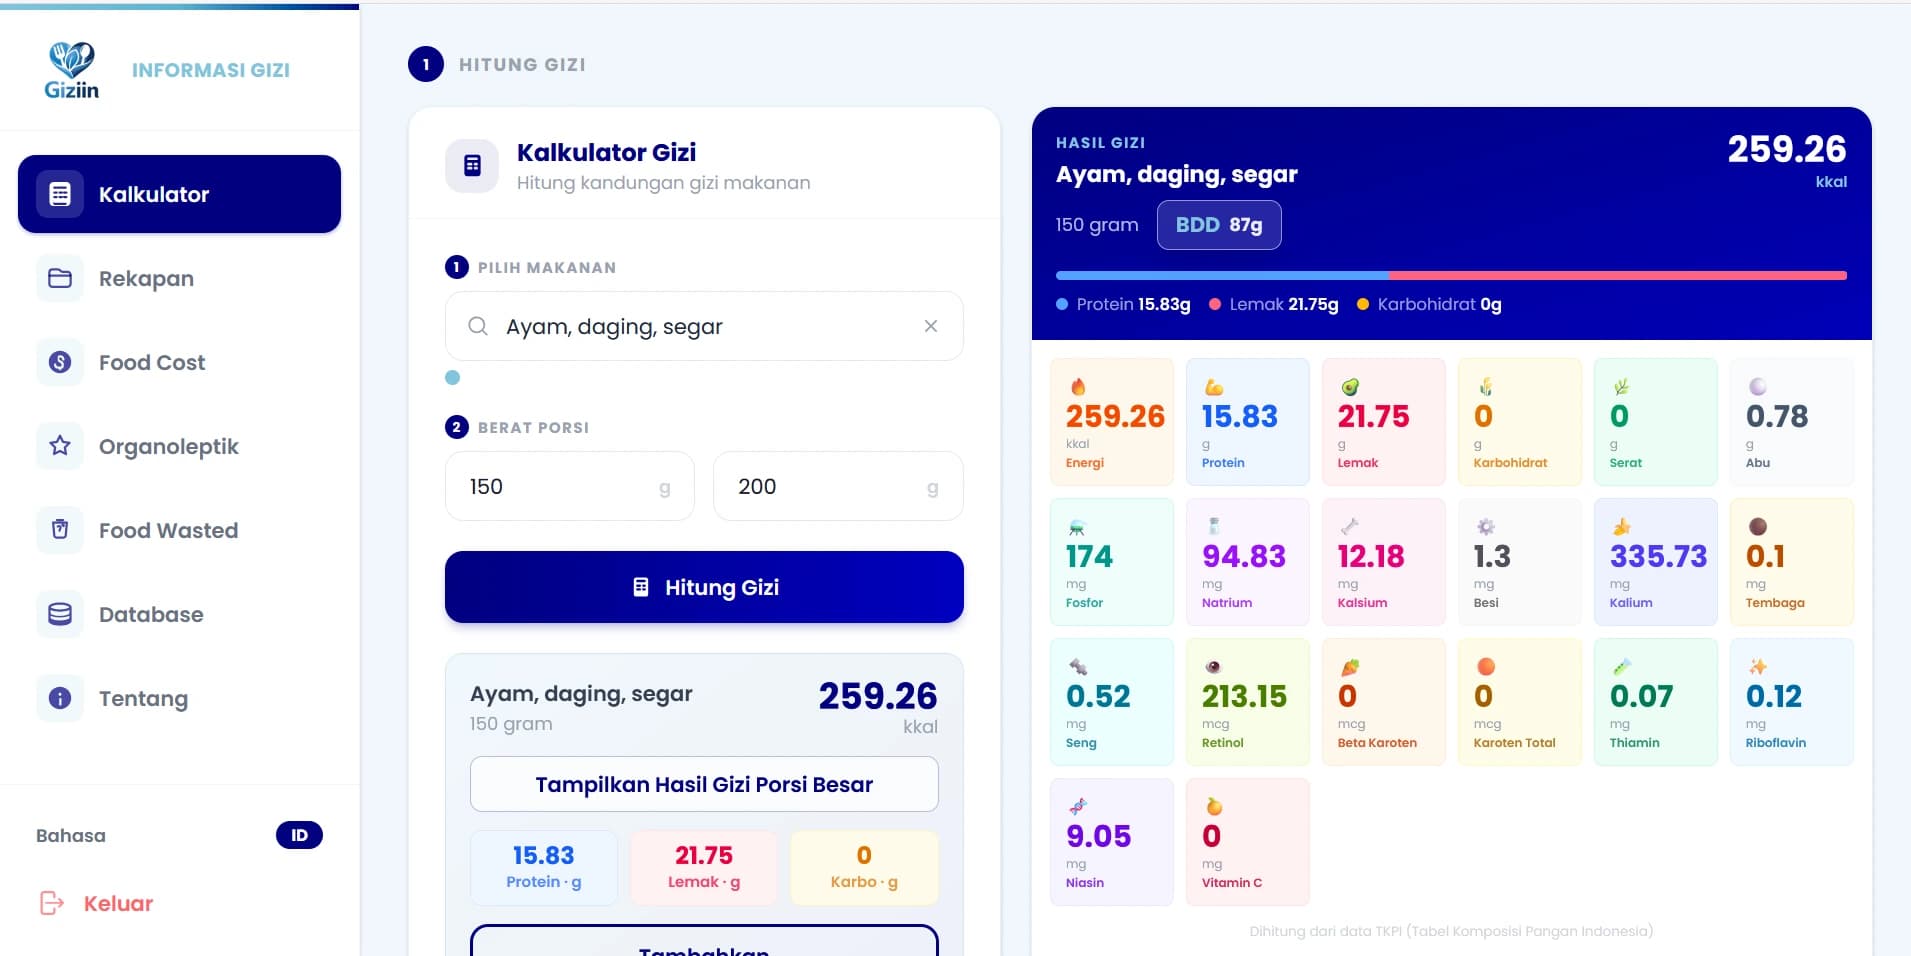This screenshot has width=1911, height=956.
Task: Click the BDD 87g badge
Action: click(1218, 224)
